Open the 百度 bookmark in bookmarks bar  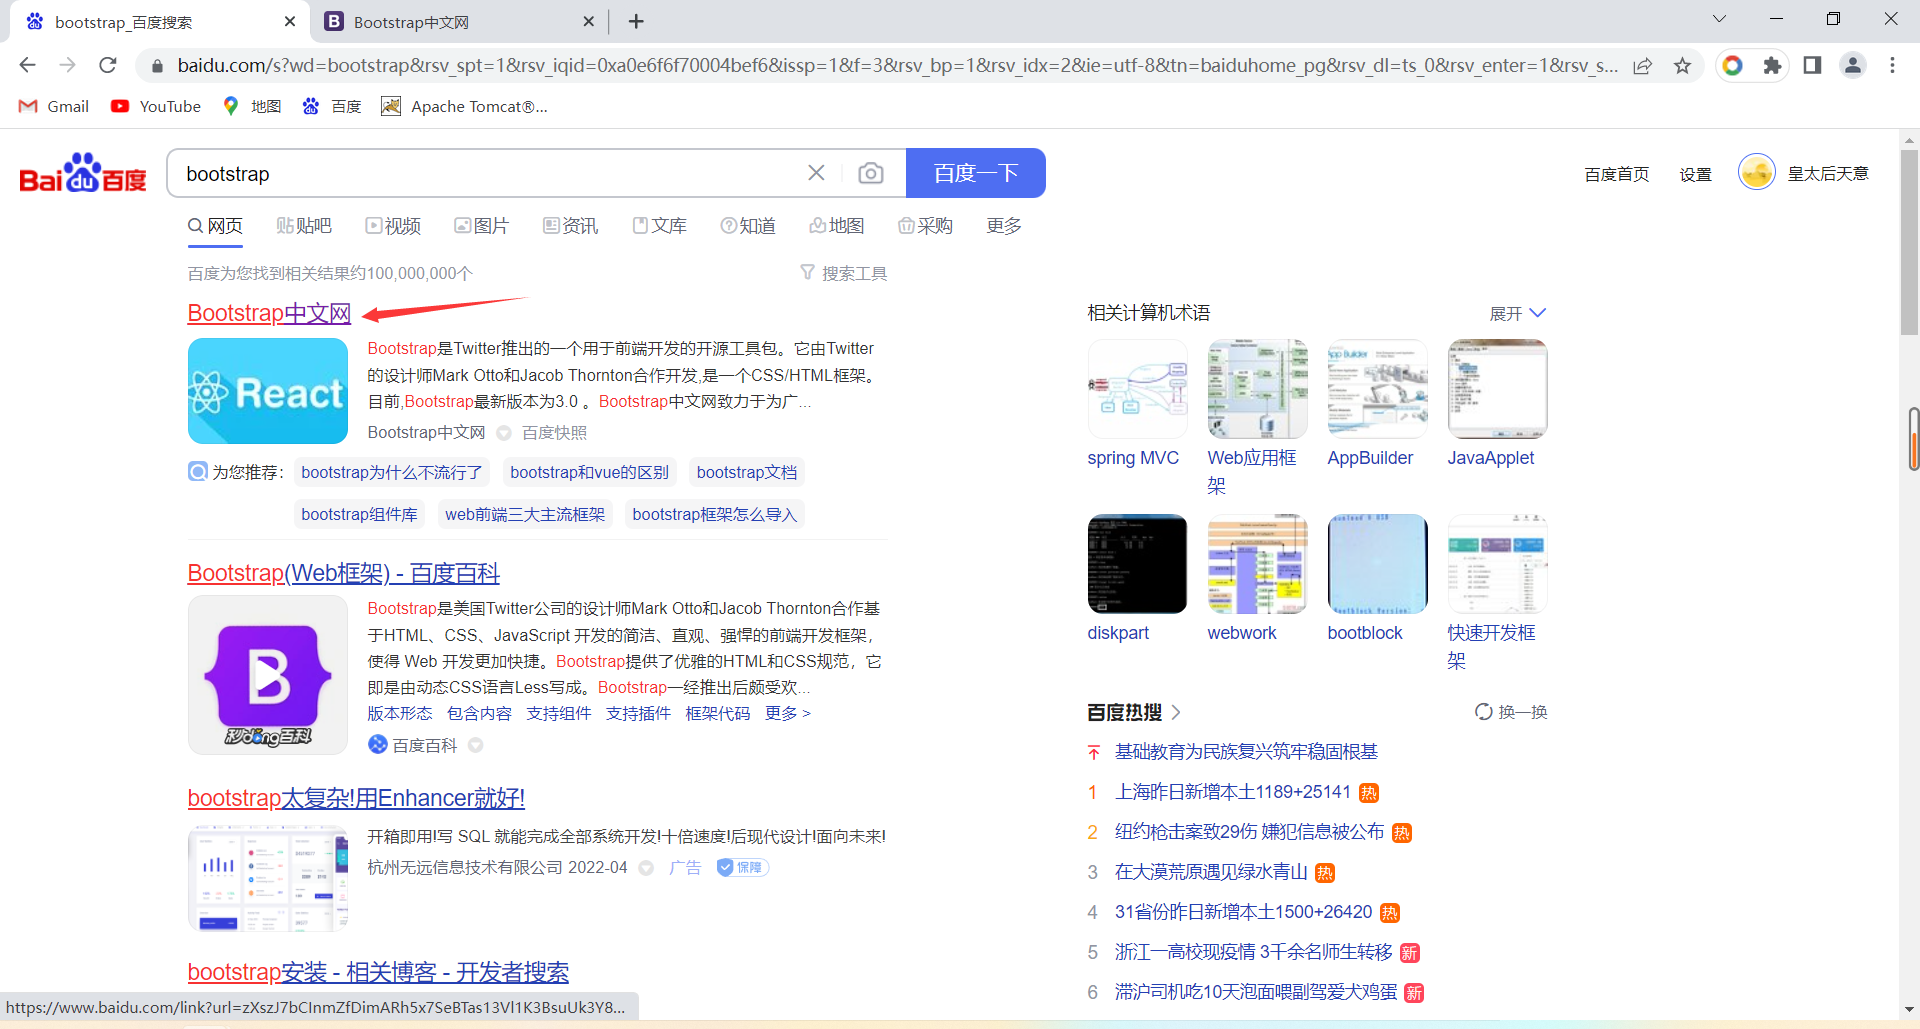332,106
